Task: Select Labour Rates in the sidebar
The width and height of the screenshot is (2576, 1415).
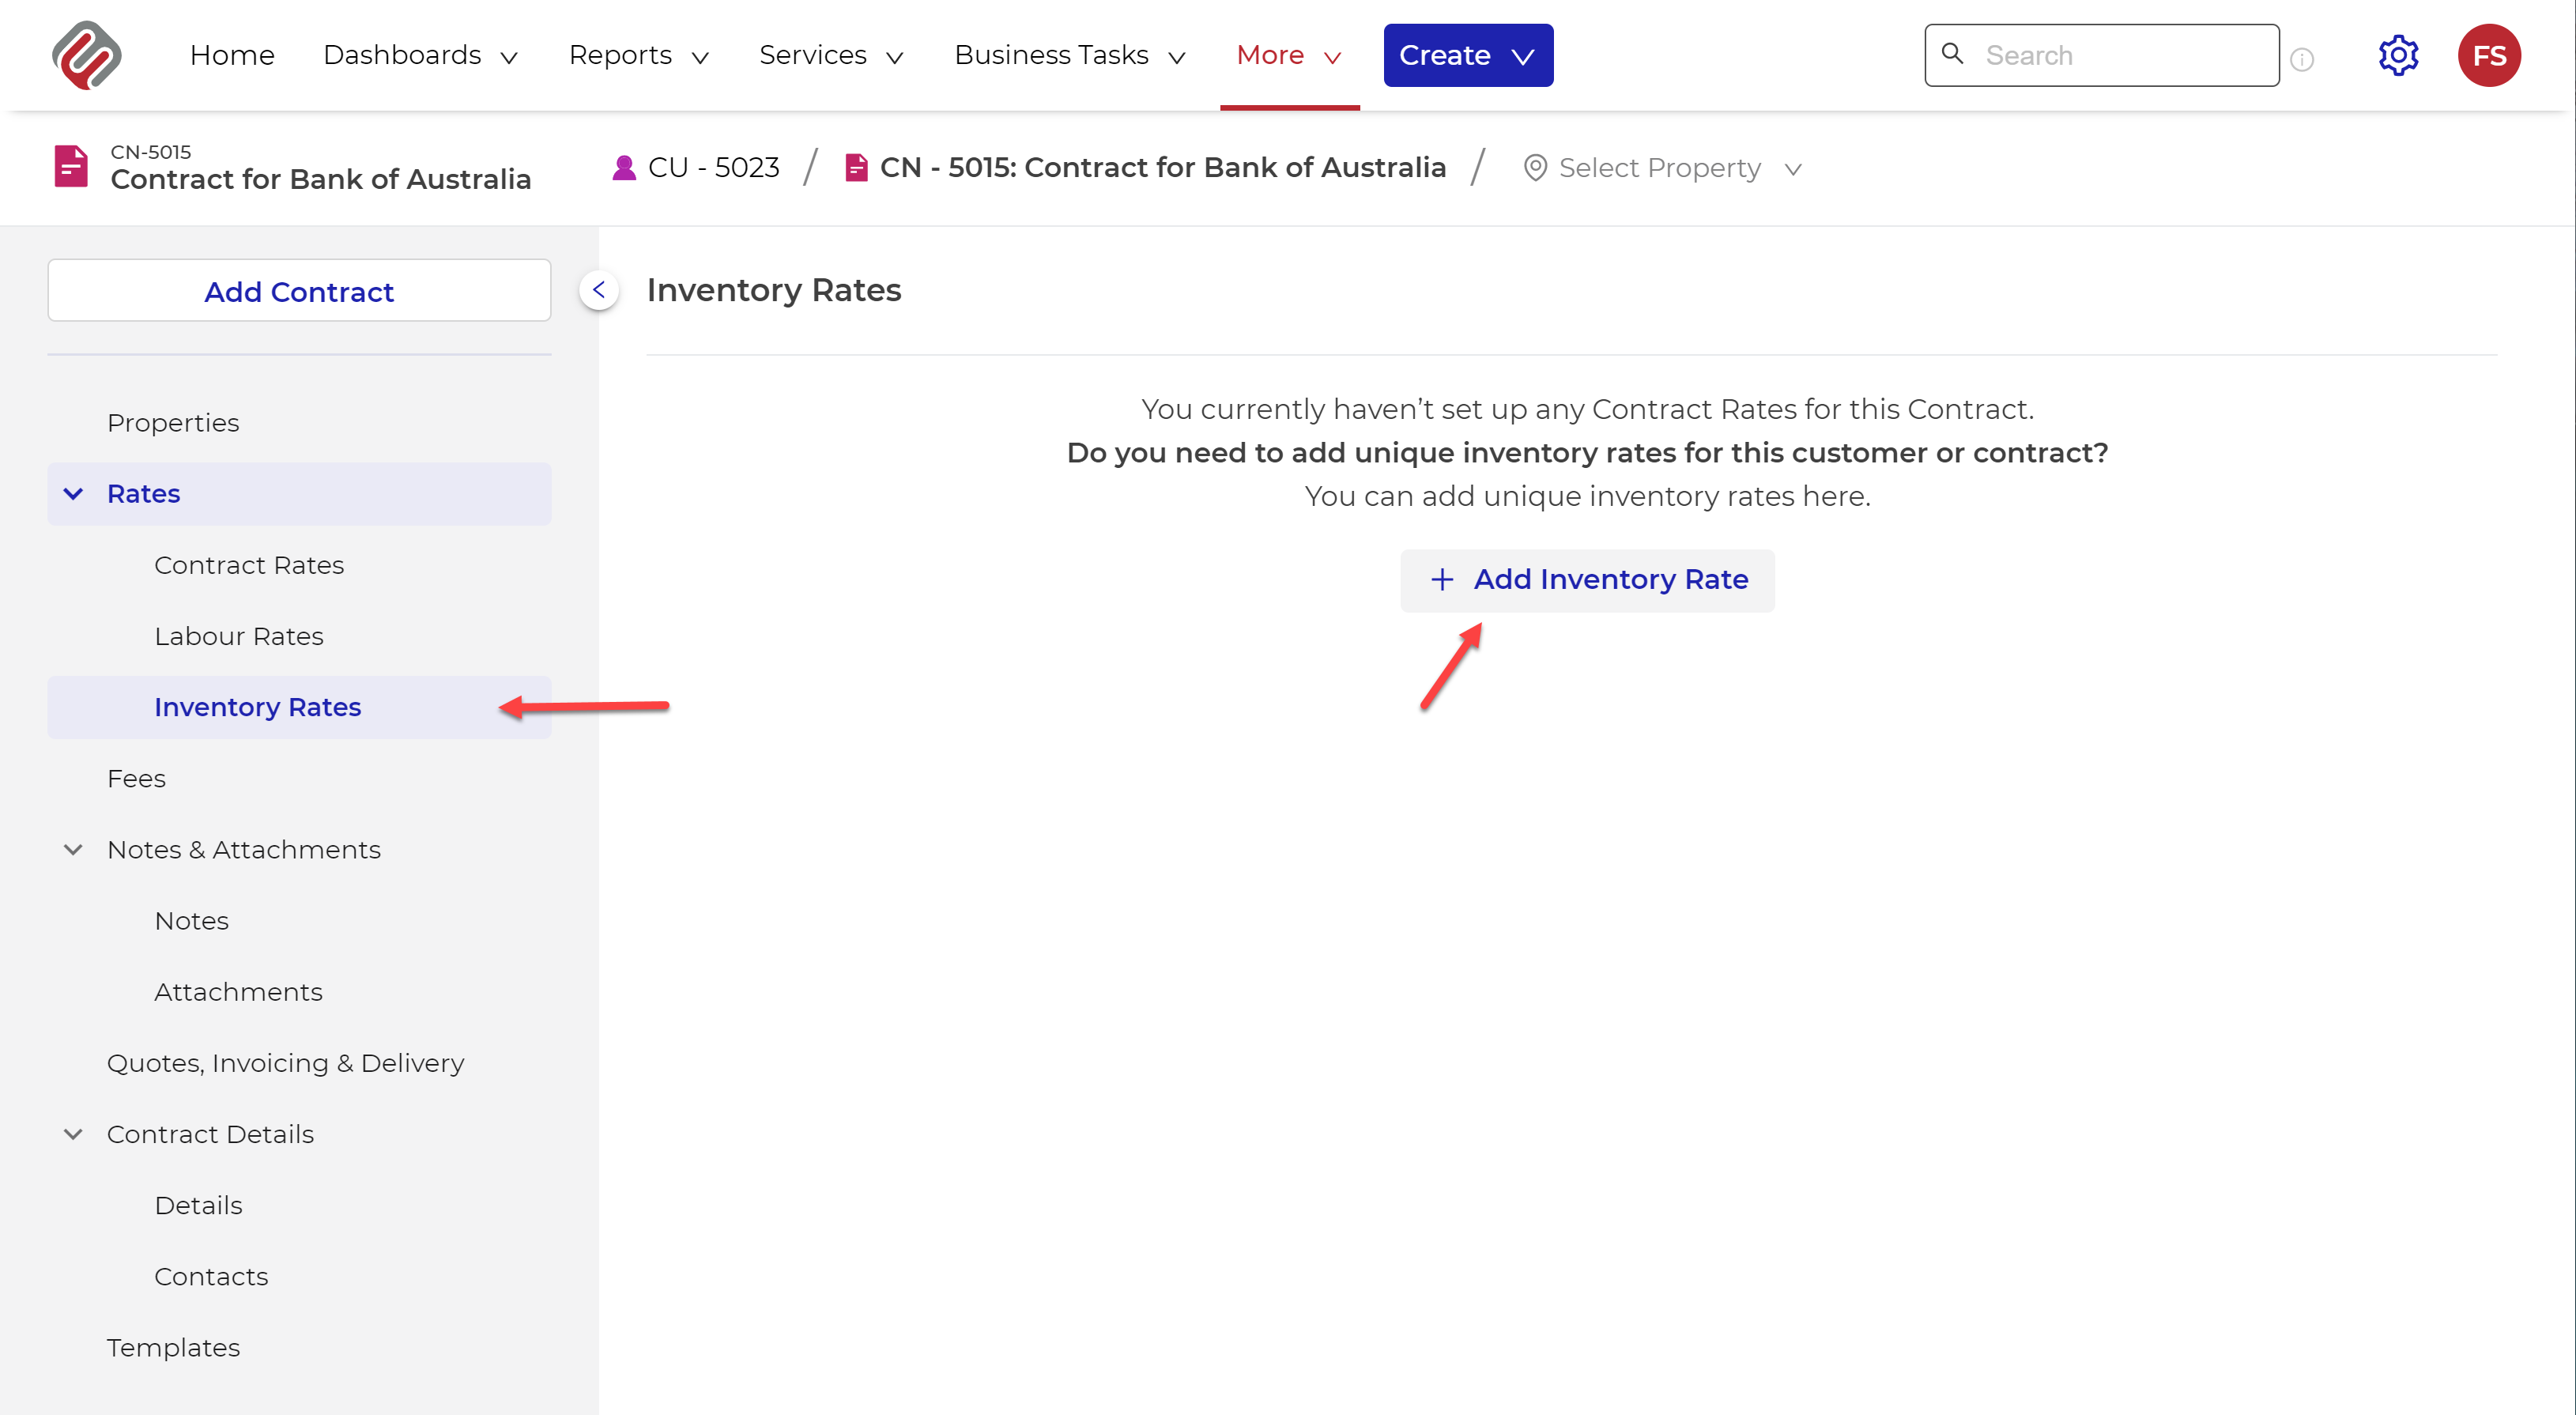Action: click(x=239, y=636)
